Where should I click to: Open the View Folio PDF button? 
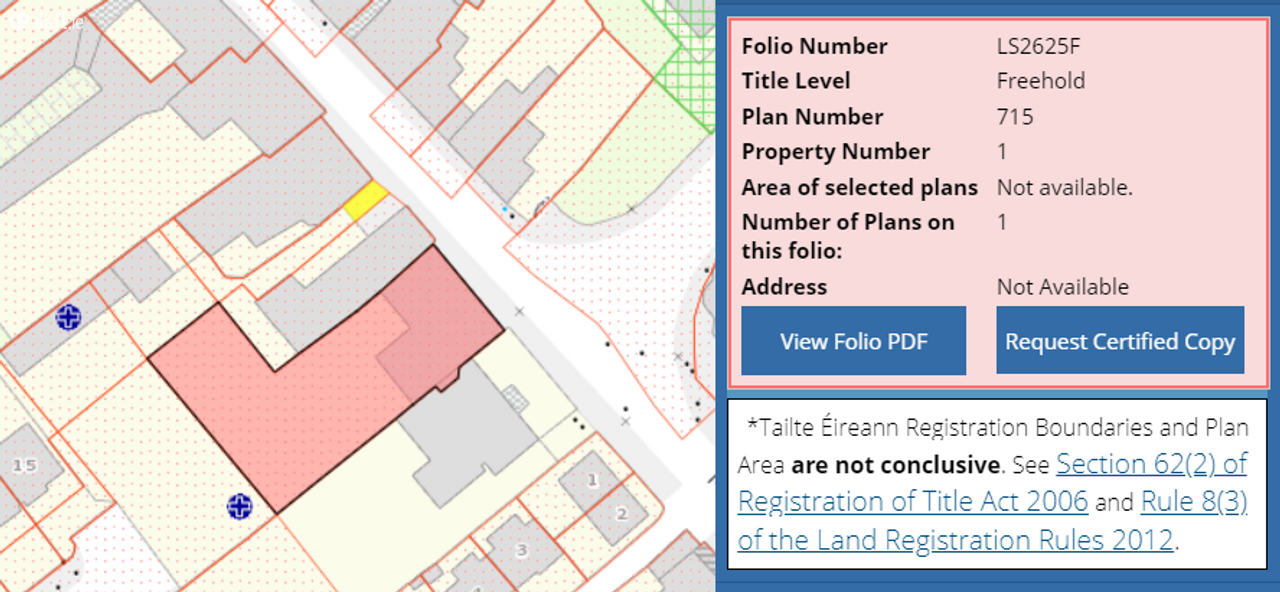[854, 341]
